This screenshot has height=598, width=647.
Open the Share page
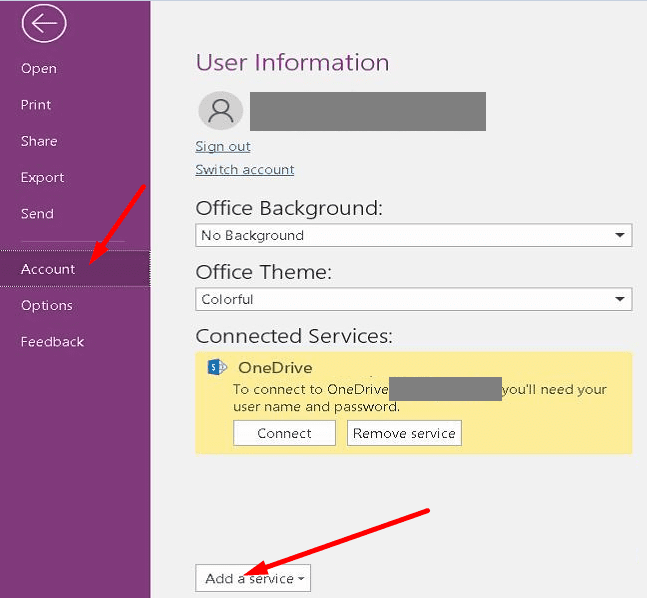coord(39,141)
